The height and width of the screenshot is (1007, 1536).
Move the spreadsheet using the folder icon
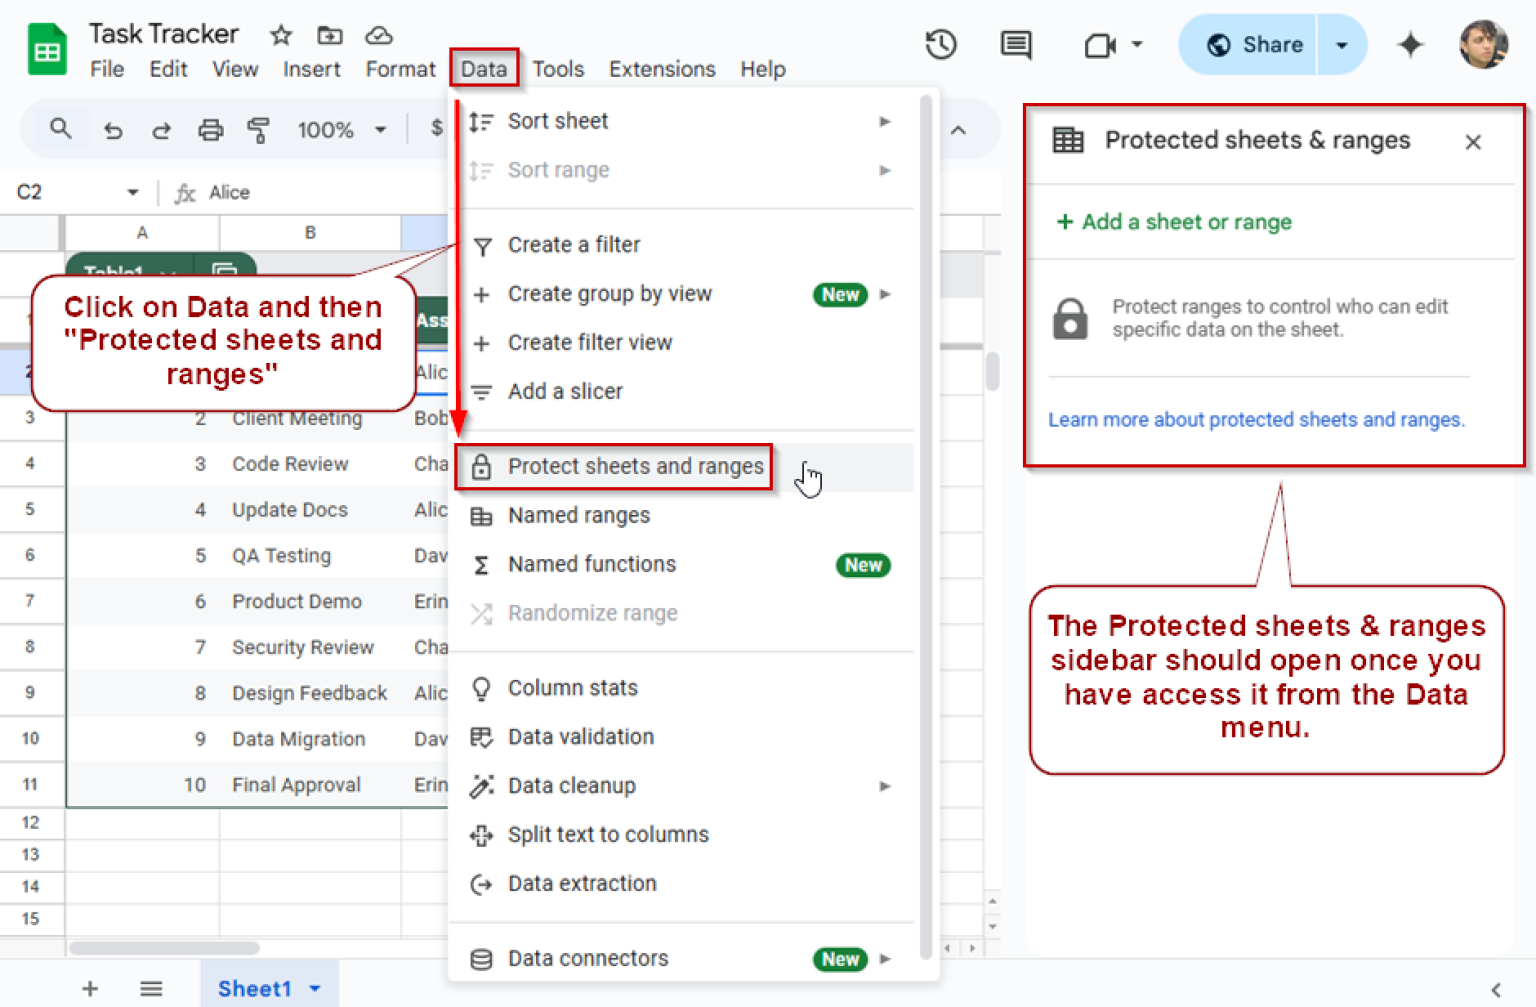[x=329, y=34]
